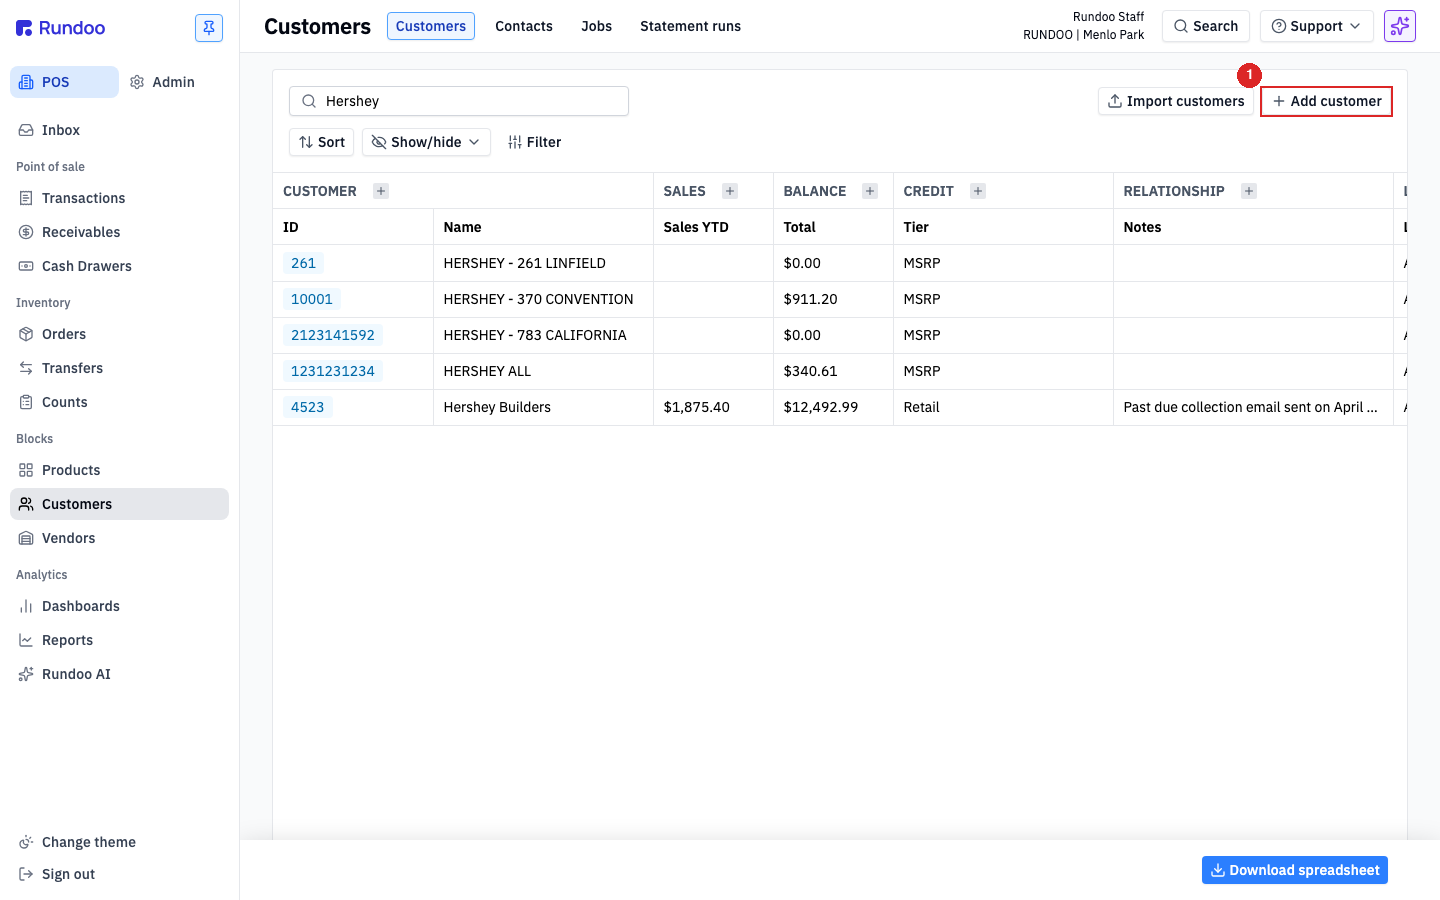The image size is (1440, 900).
Task: Click the Admin gear icon
Action: click(x=137, y=82)
